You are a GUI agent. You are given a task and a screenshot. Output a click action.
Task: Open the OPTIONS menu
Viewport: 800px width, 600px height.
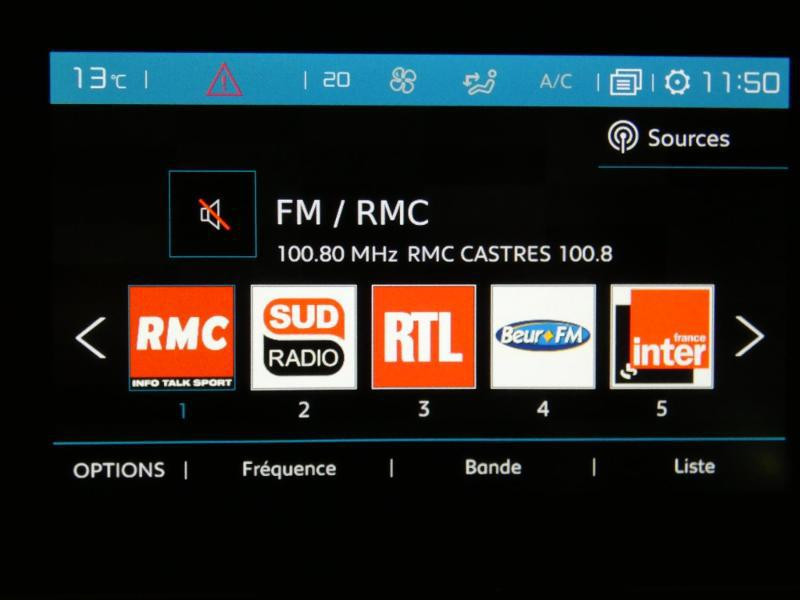pyautogui.click(x=119, y=470)
